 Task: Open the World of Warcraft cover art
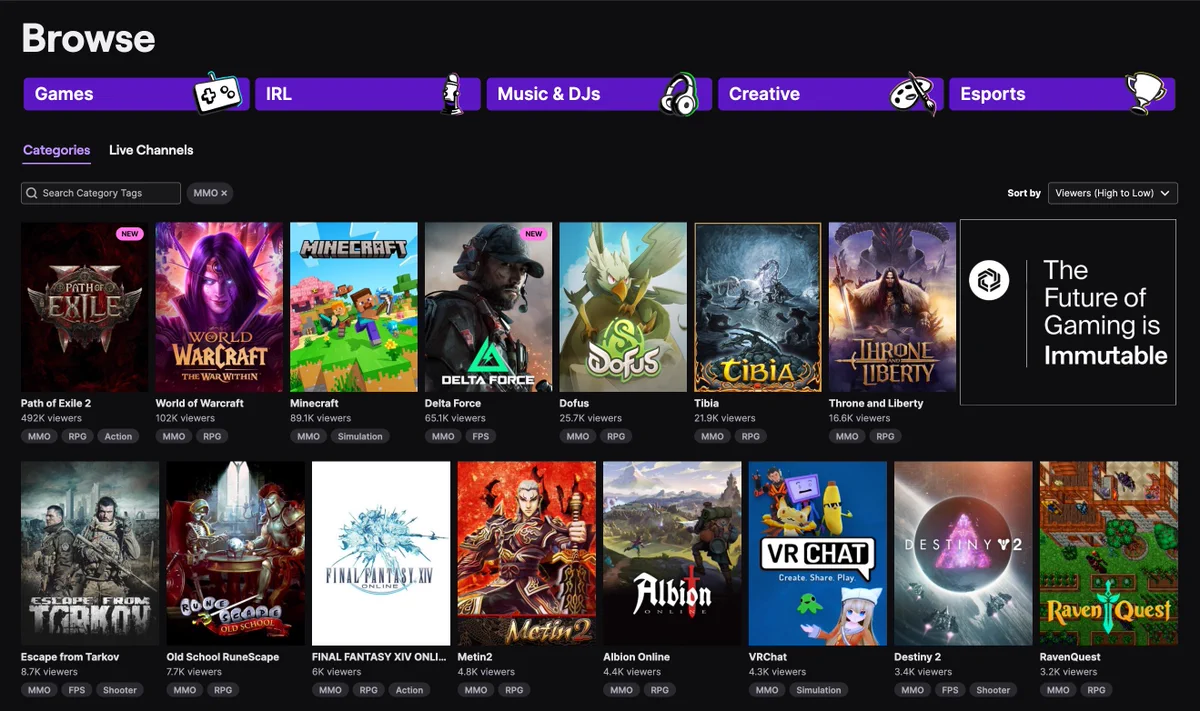[219, 307]
